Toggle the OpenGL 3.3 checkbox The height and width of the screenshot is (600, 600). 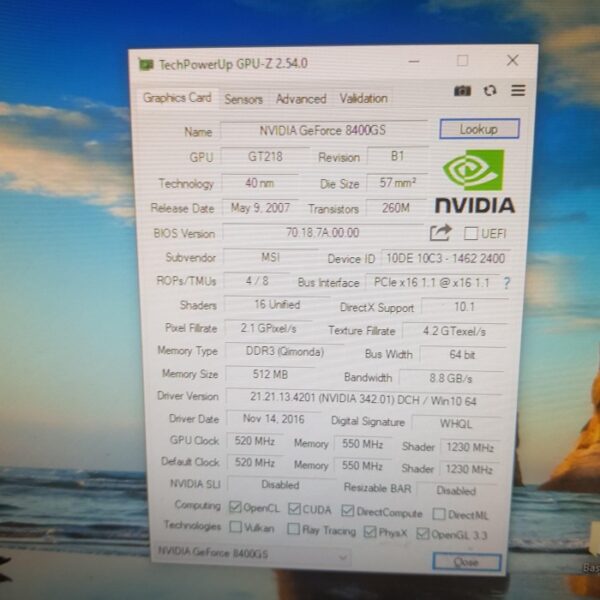(422, 533)
